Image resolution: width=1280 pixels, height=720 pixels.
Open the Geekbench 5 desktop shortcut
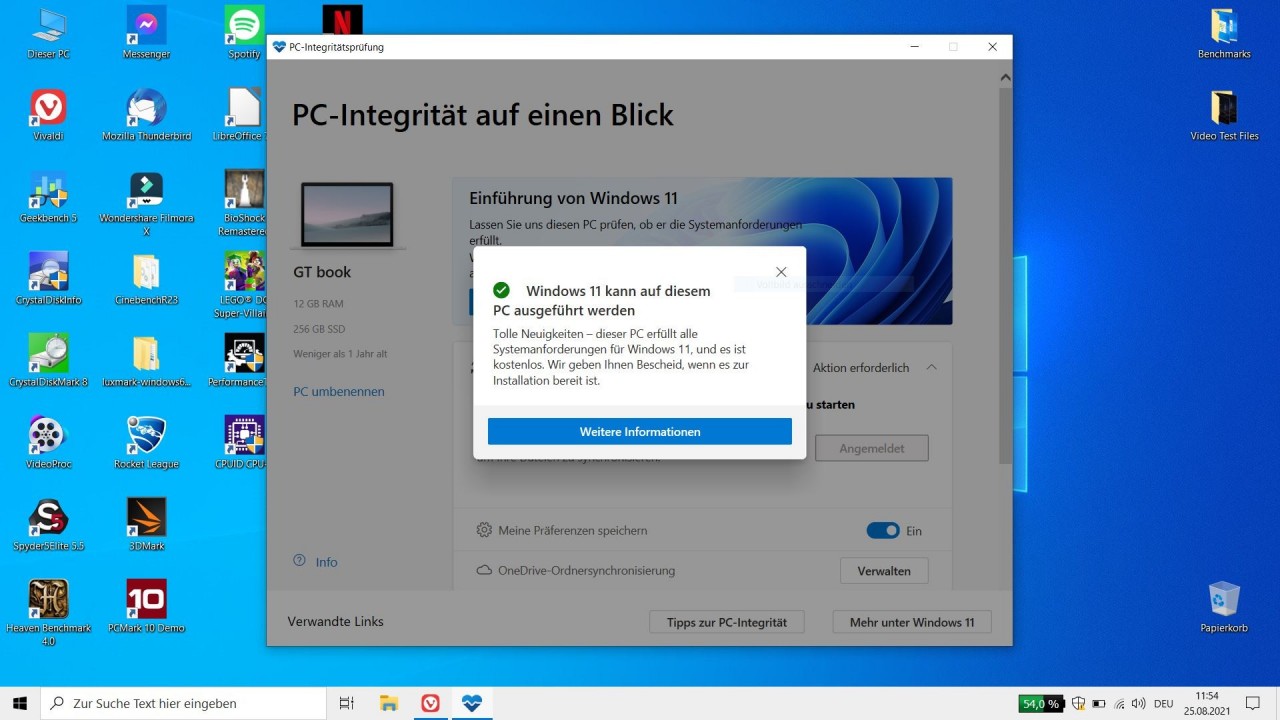[x=48, y=196]
